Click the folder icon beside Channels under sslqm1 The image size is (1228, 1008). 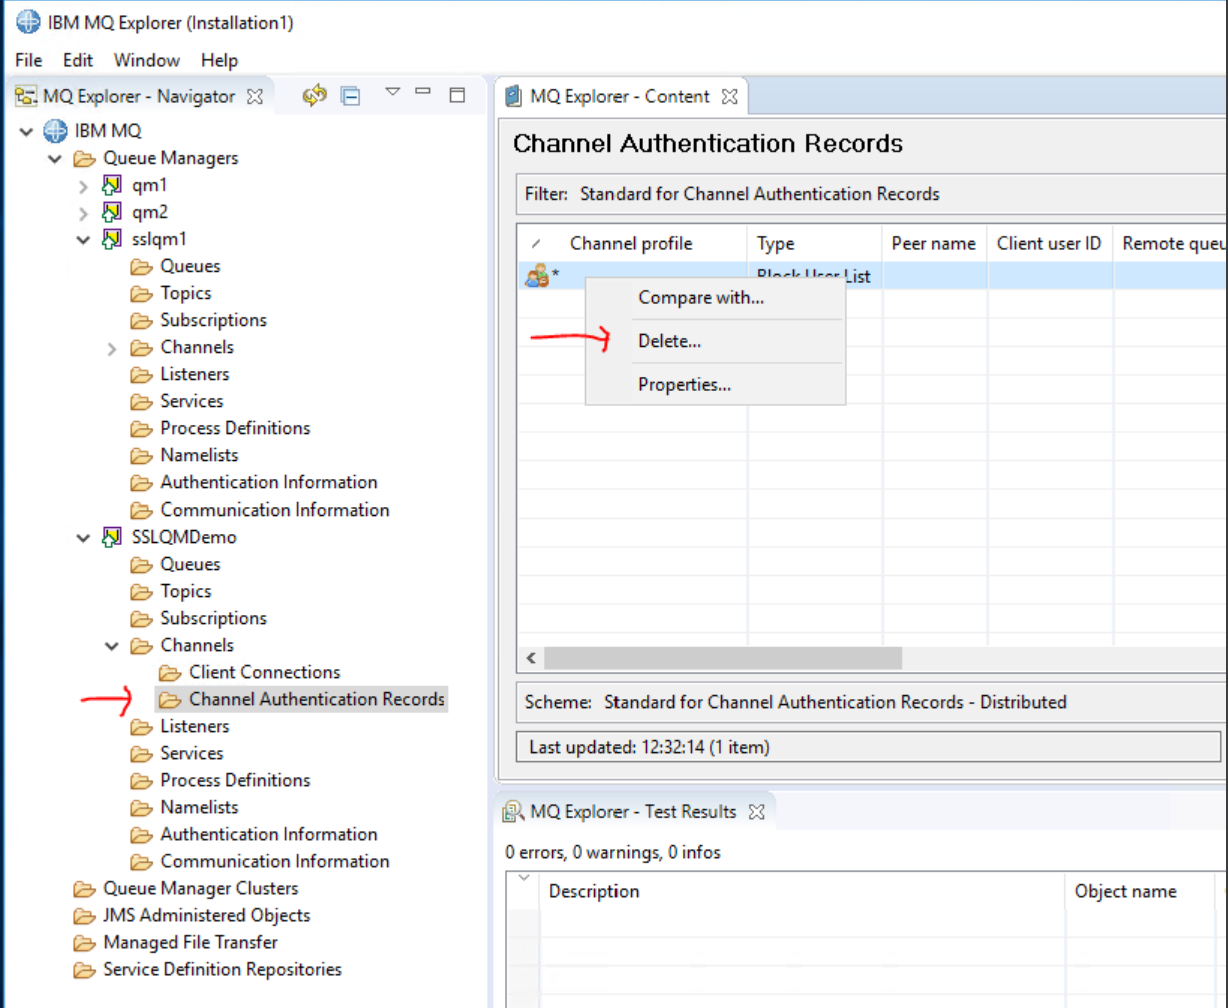(141, 348)
